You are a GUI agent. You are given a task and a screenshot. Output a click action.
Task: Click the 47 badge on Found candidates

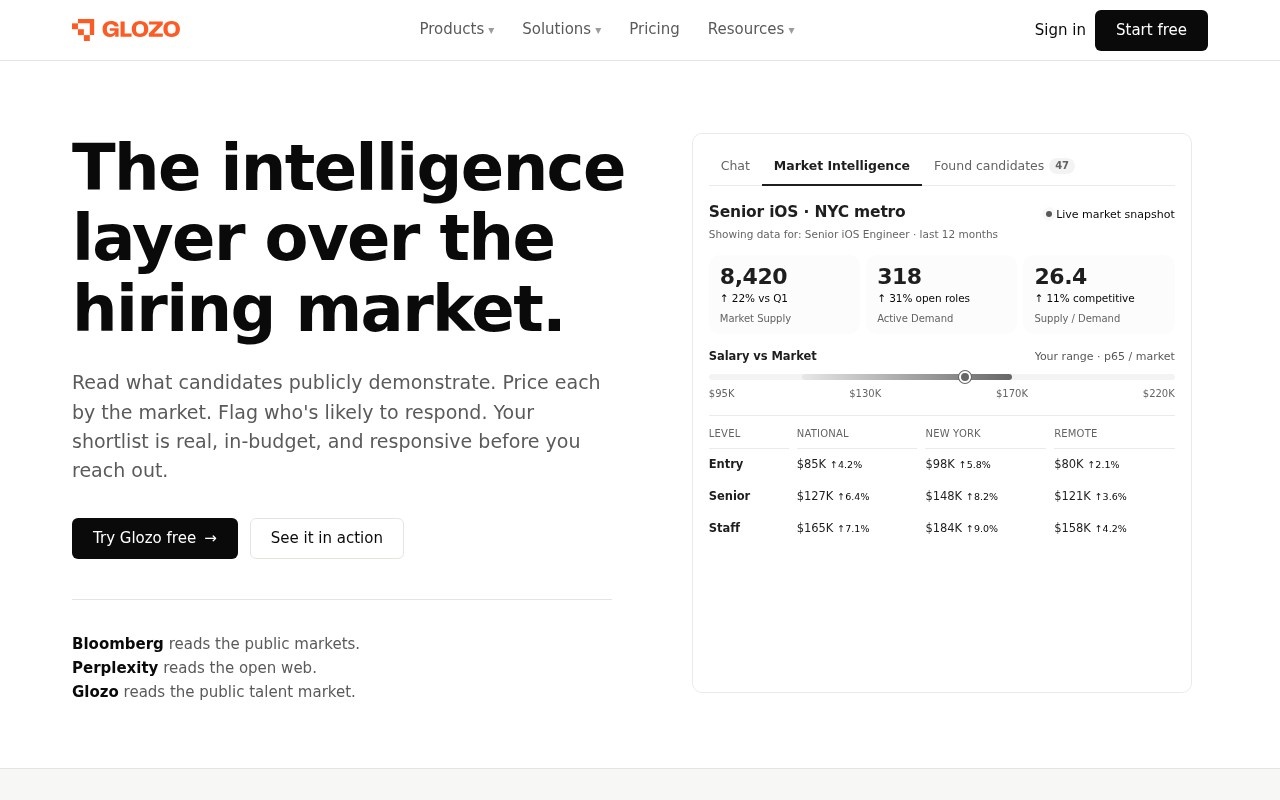[x=1062, y=166]
